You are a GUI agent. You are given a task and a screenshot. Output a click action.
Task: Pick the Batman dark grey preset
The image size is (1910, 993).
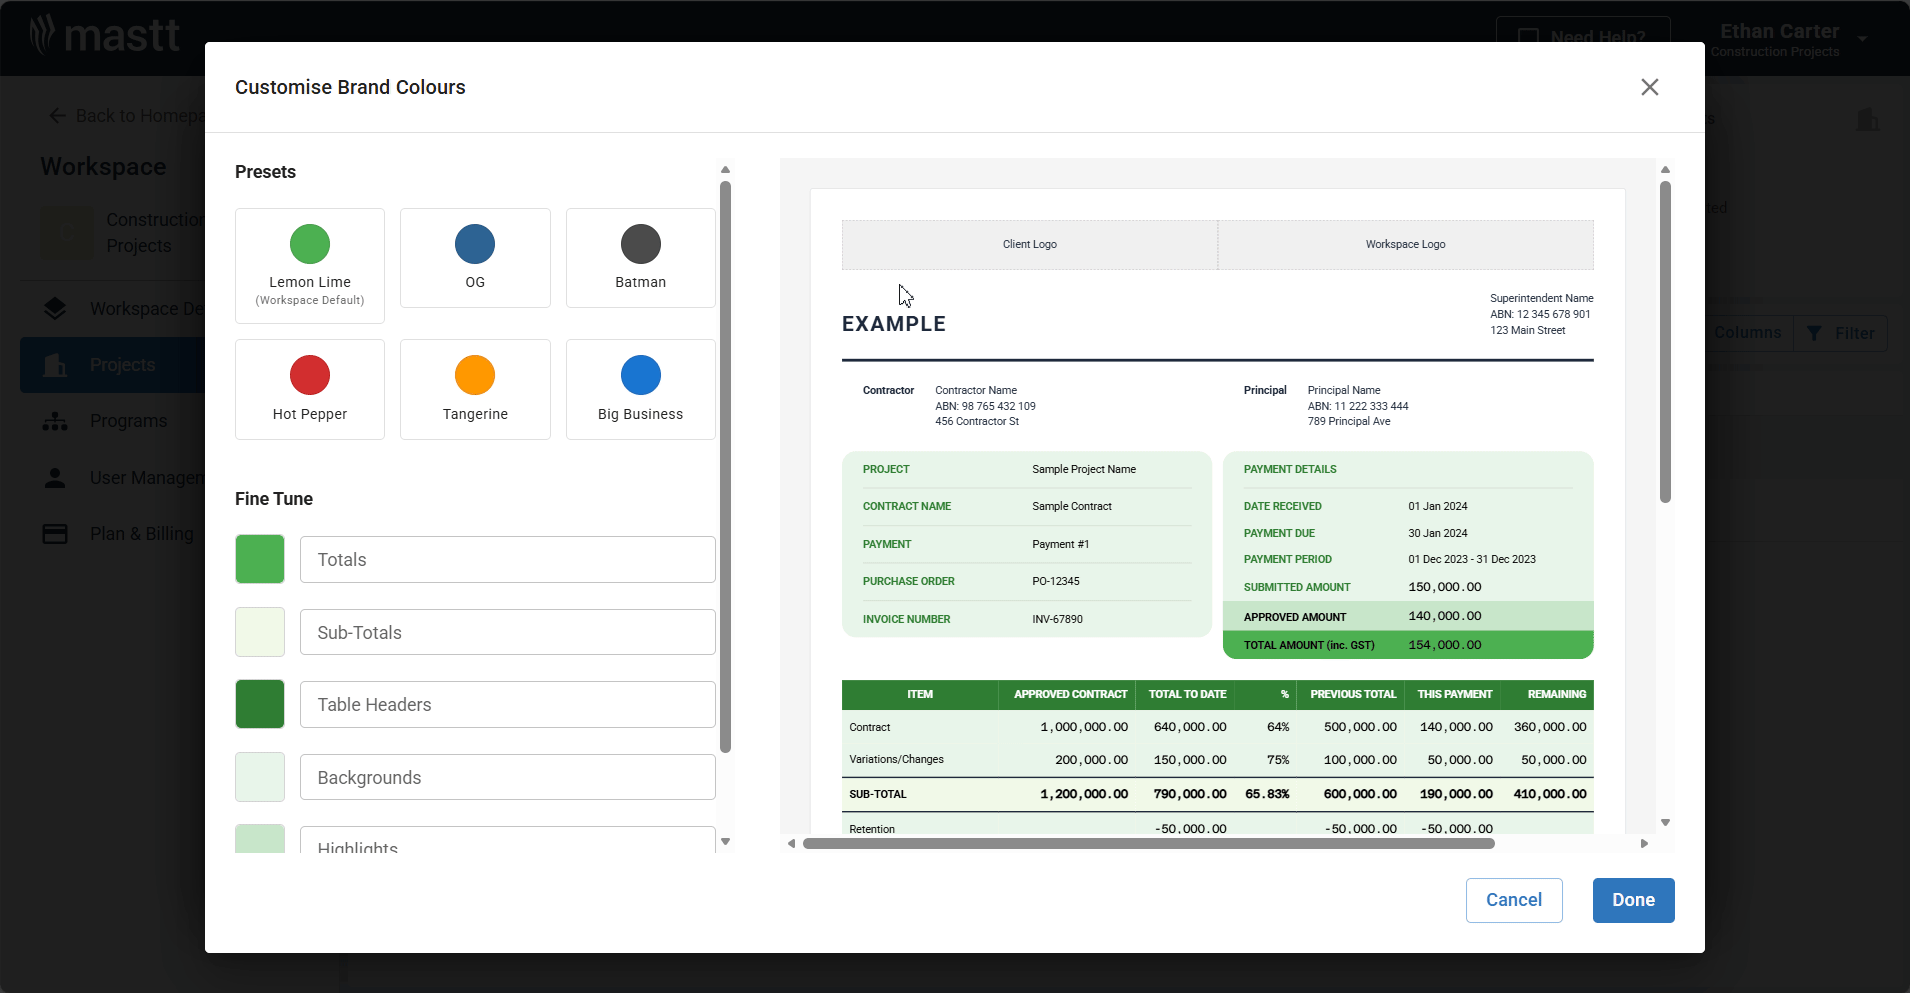click(640, 258)
